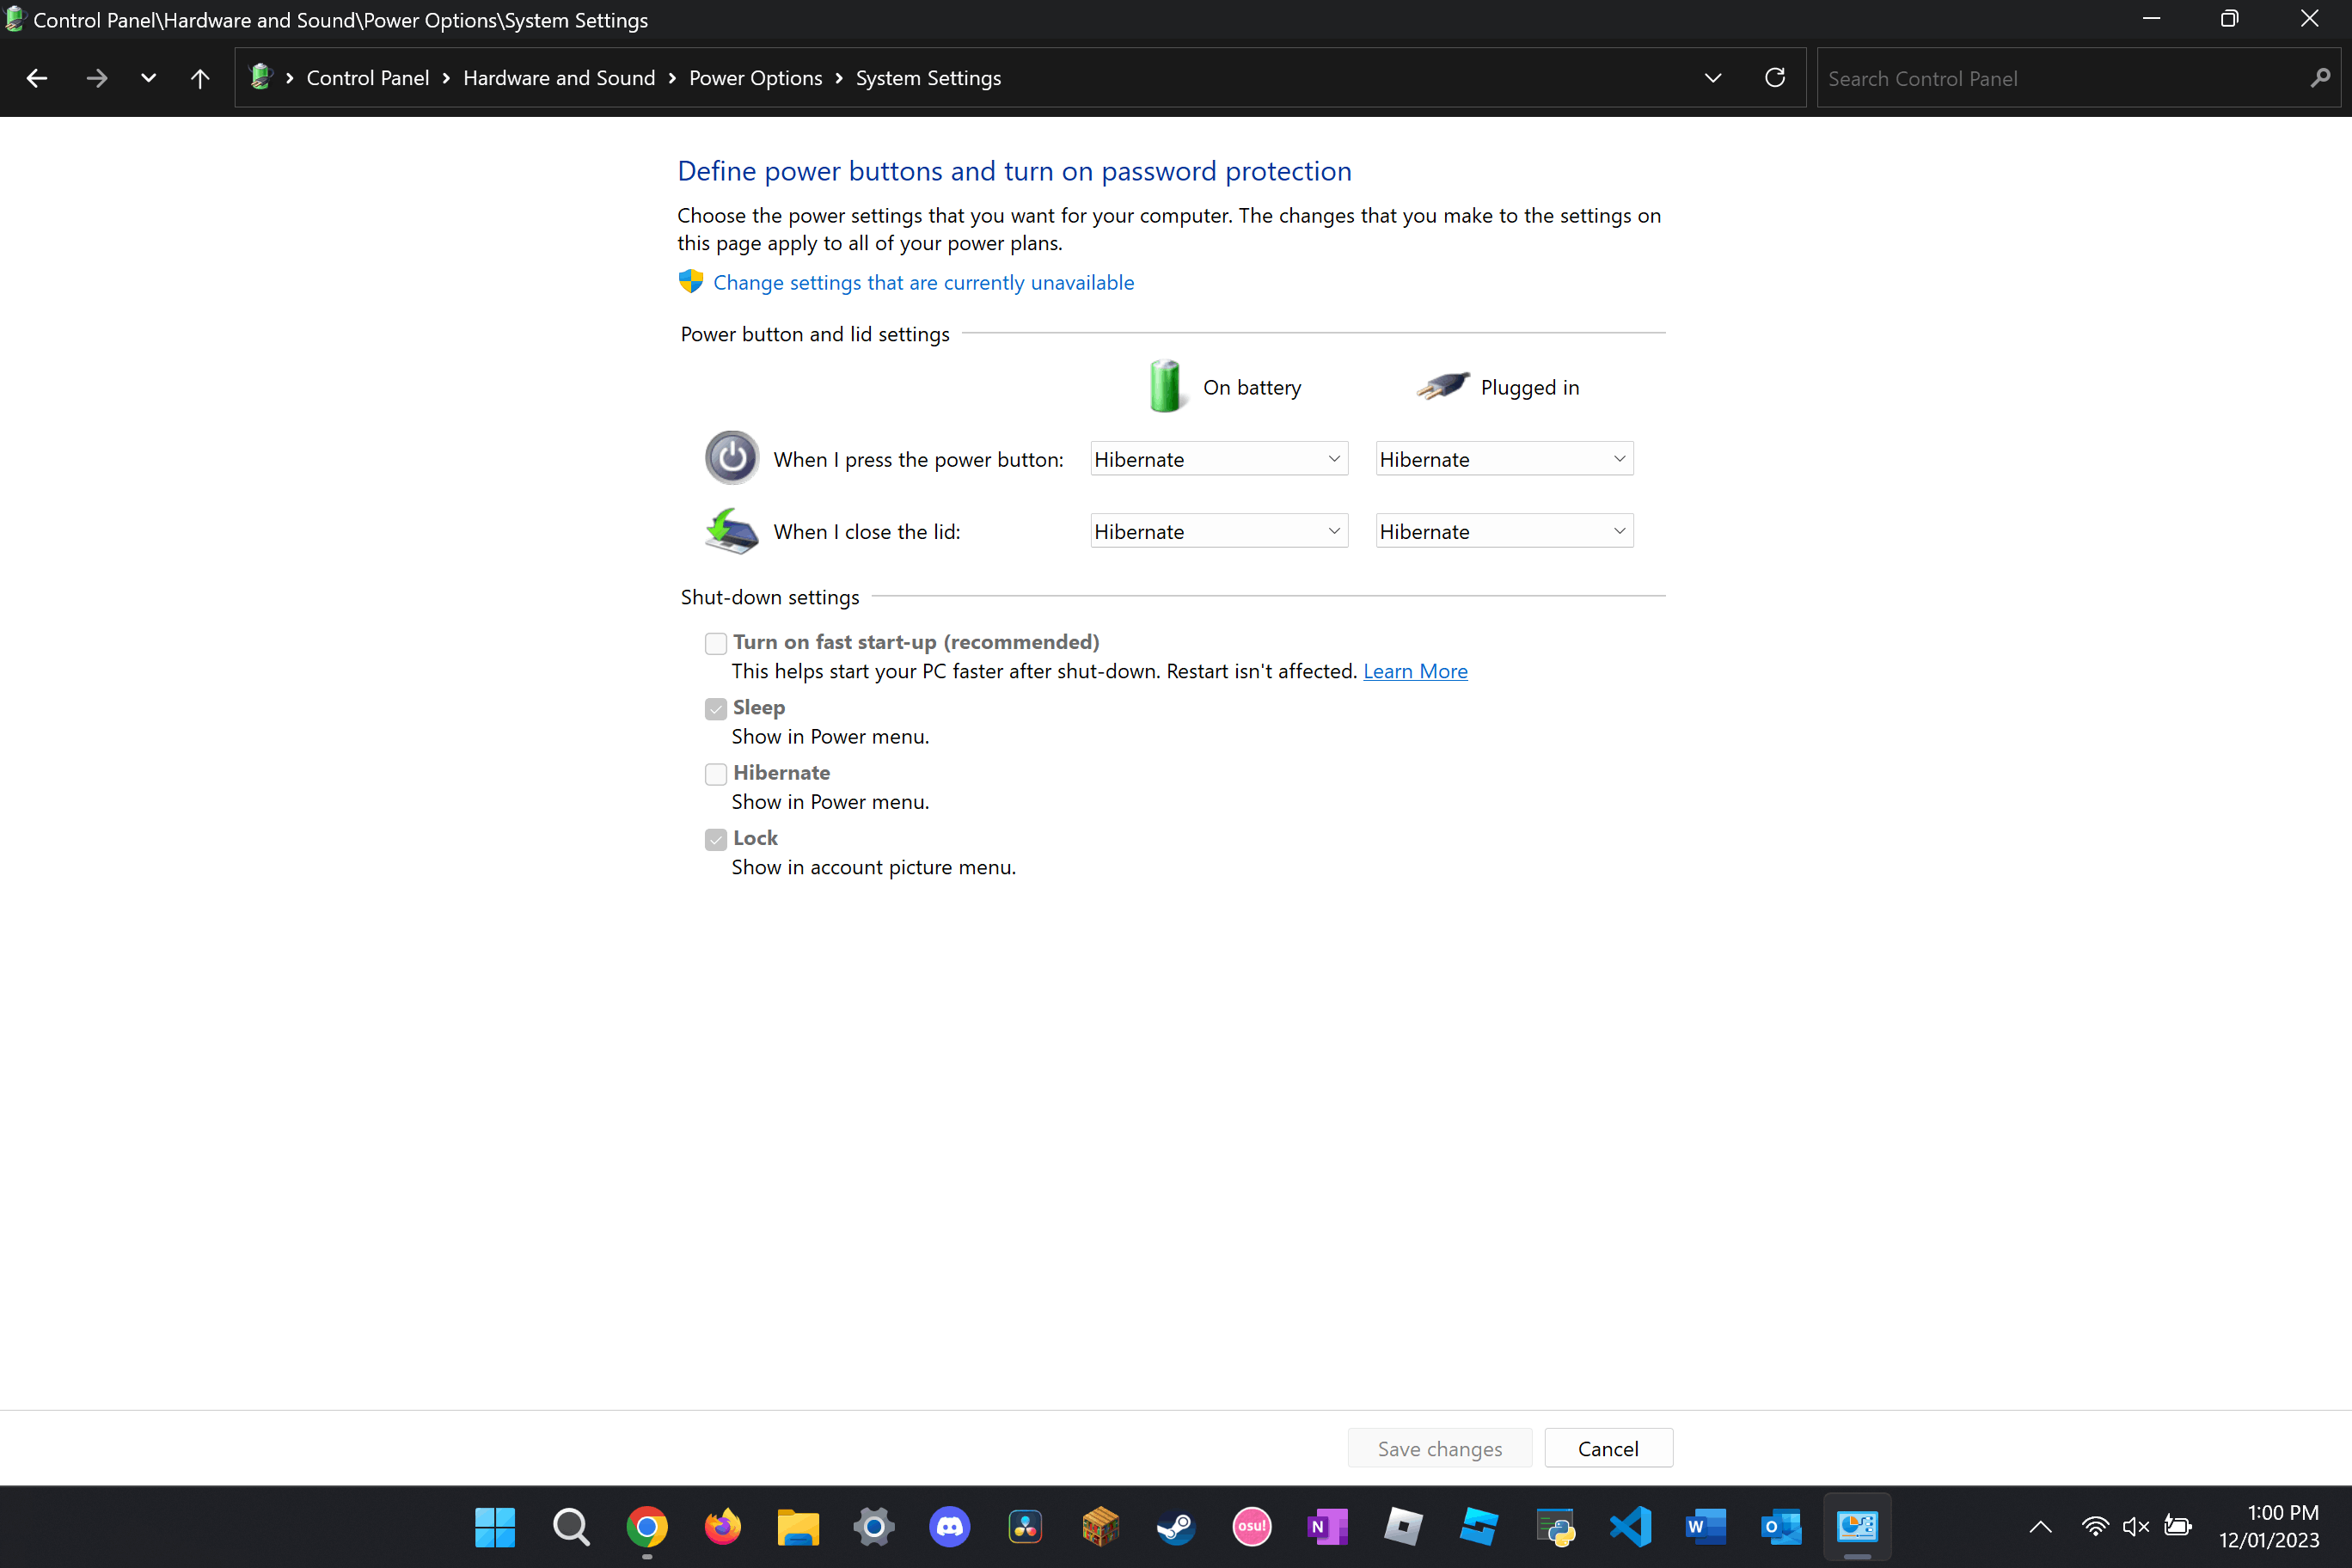Image resolution: width=2352 pixels, height=1568 pixels.
Task: Expand the address bar history dropdown
Action: point(1713,78)
